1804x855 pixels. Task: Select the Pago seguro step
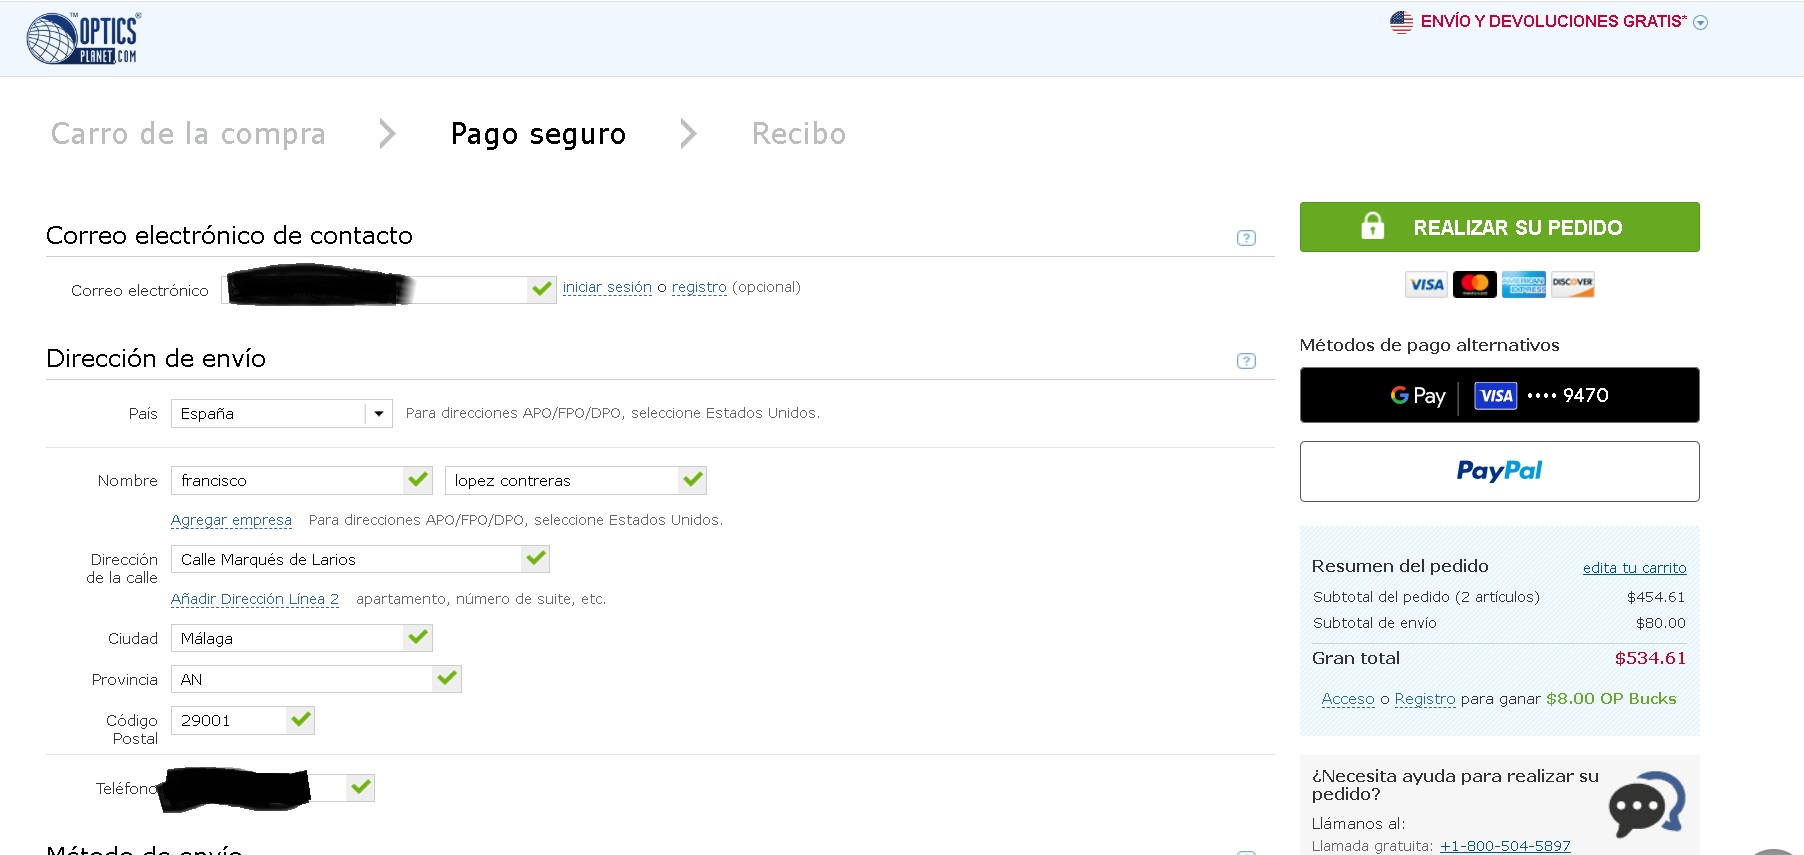coord(538,134)
